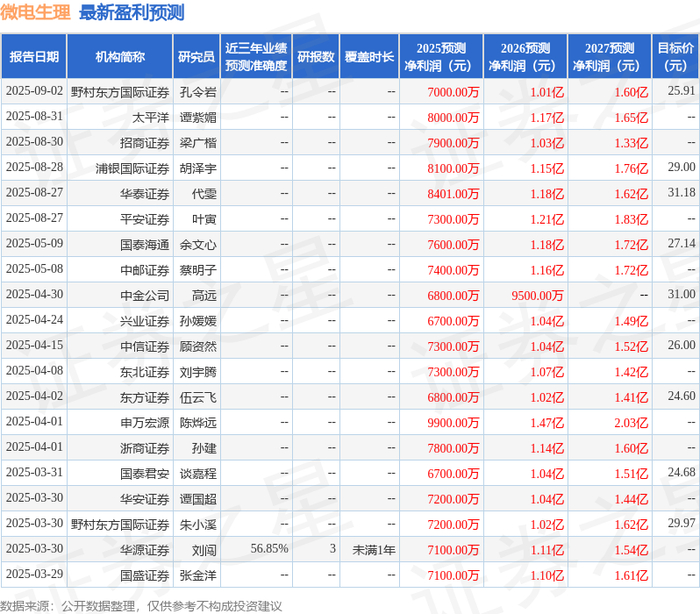Click analyst name 朱小溪
The height and width of the screenshot is (614, 700).
198,525
